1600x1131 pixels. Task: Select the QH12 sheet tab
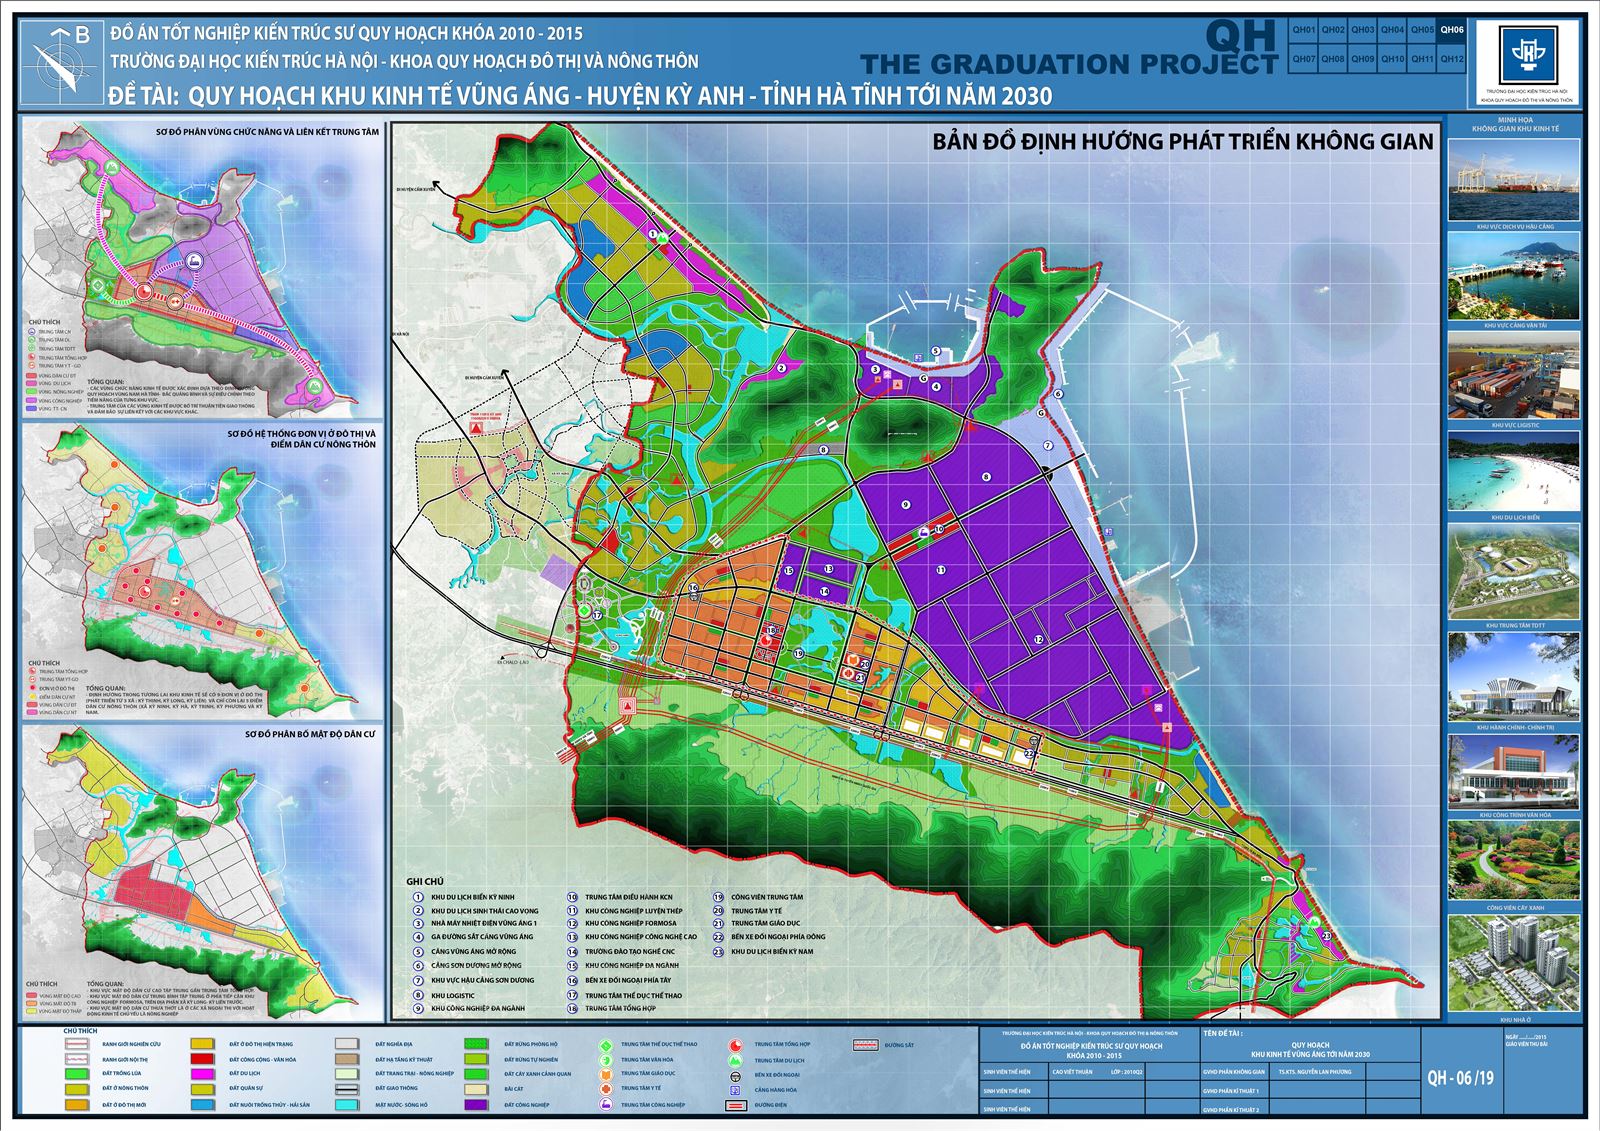point(1452,59)
